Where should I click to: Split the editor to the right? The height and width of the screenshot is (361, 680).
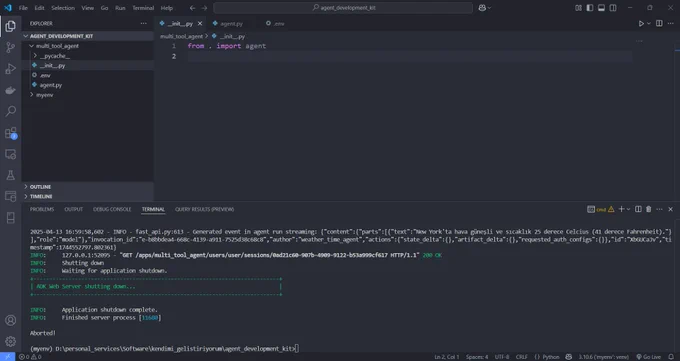coord(659,23)
